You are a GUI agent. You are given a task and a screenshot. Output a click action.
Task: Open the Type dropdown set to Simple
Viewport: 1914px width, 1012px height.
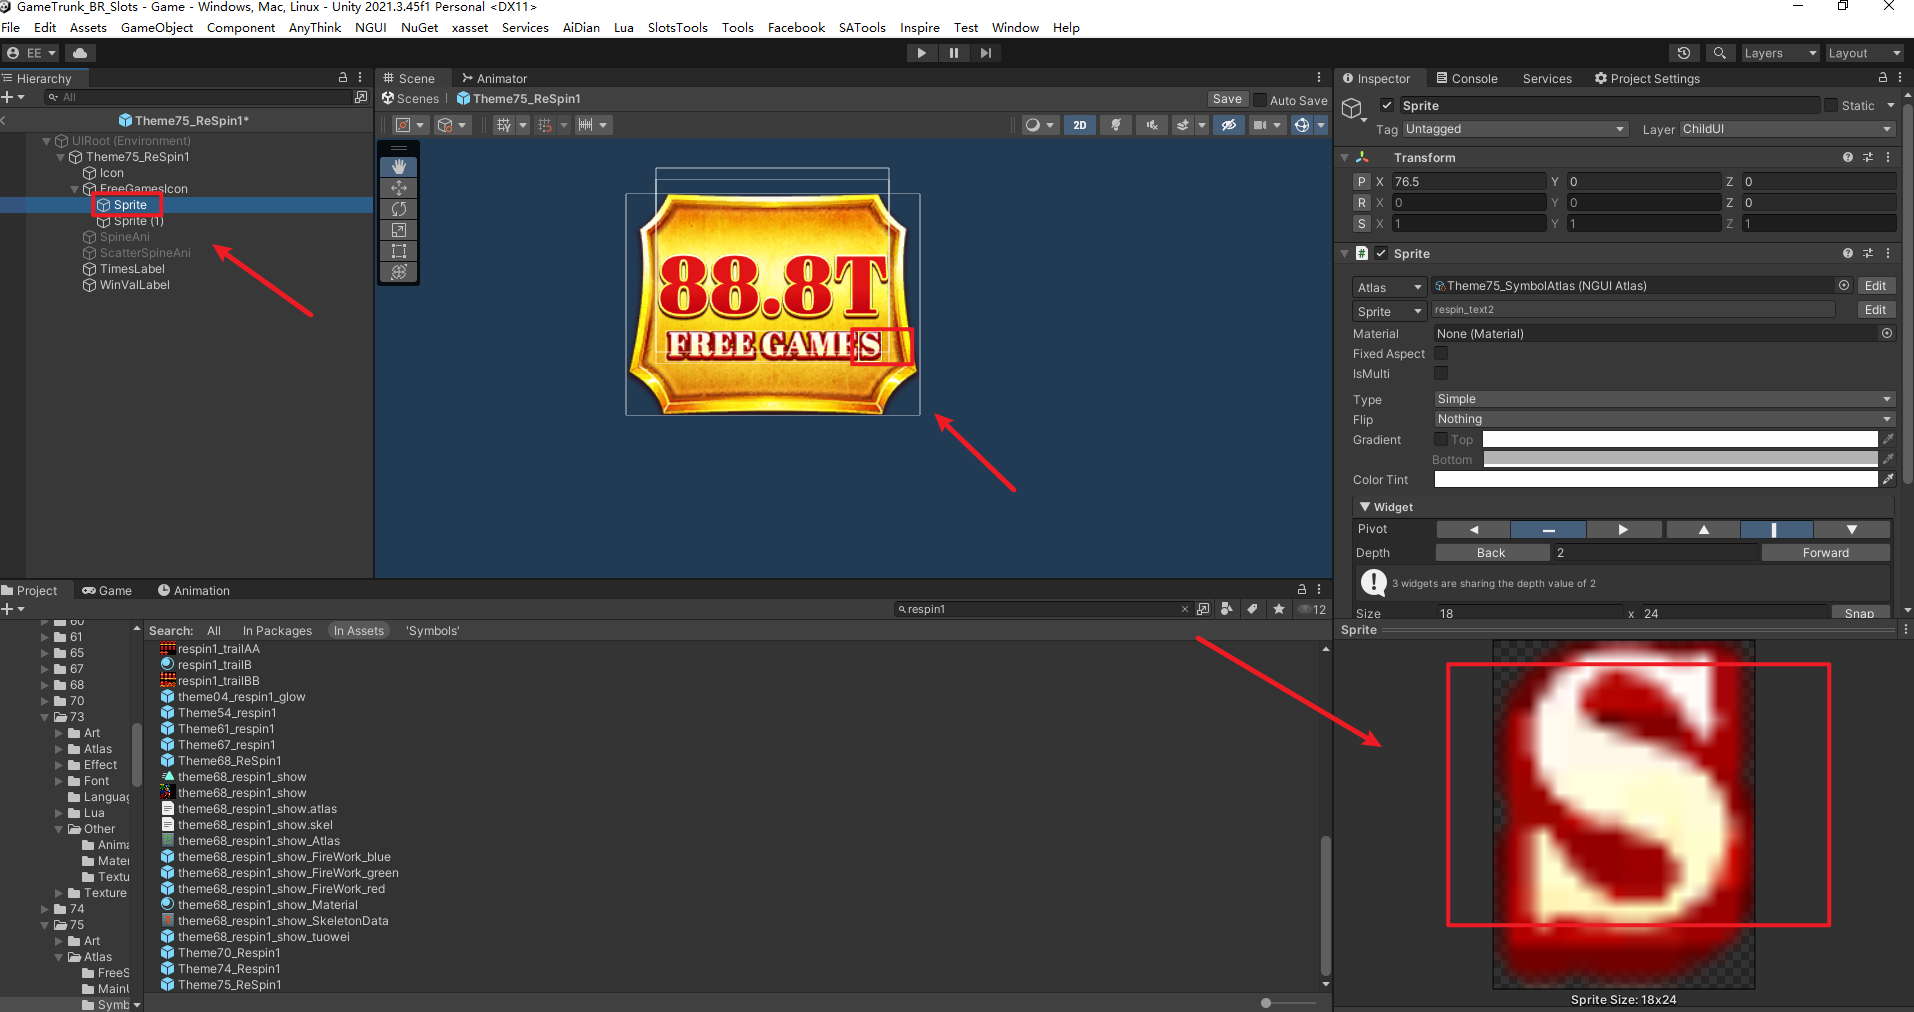pyautogui.click(x=1663, y=399)
